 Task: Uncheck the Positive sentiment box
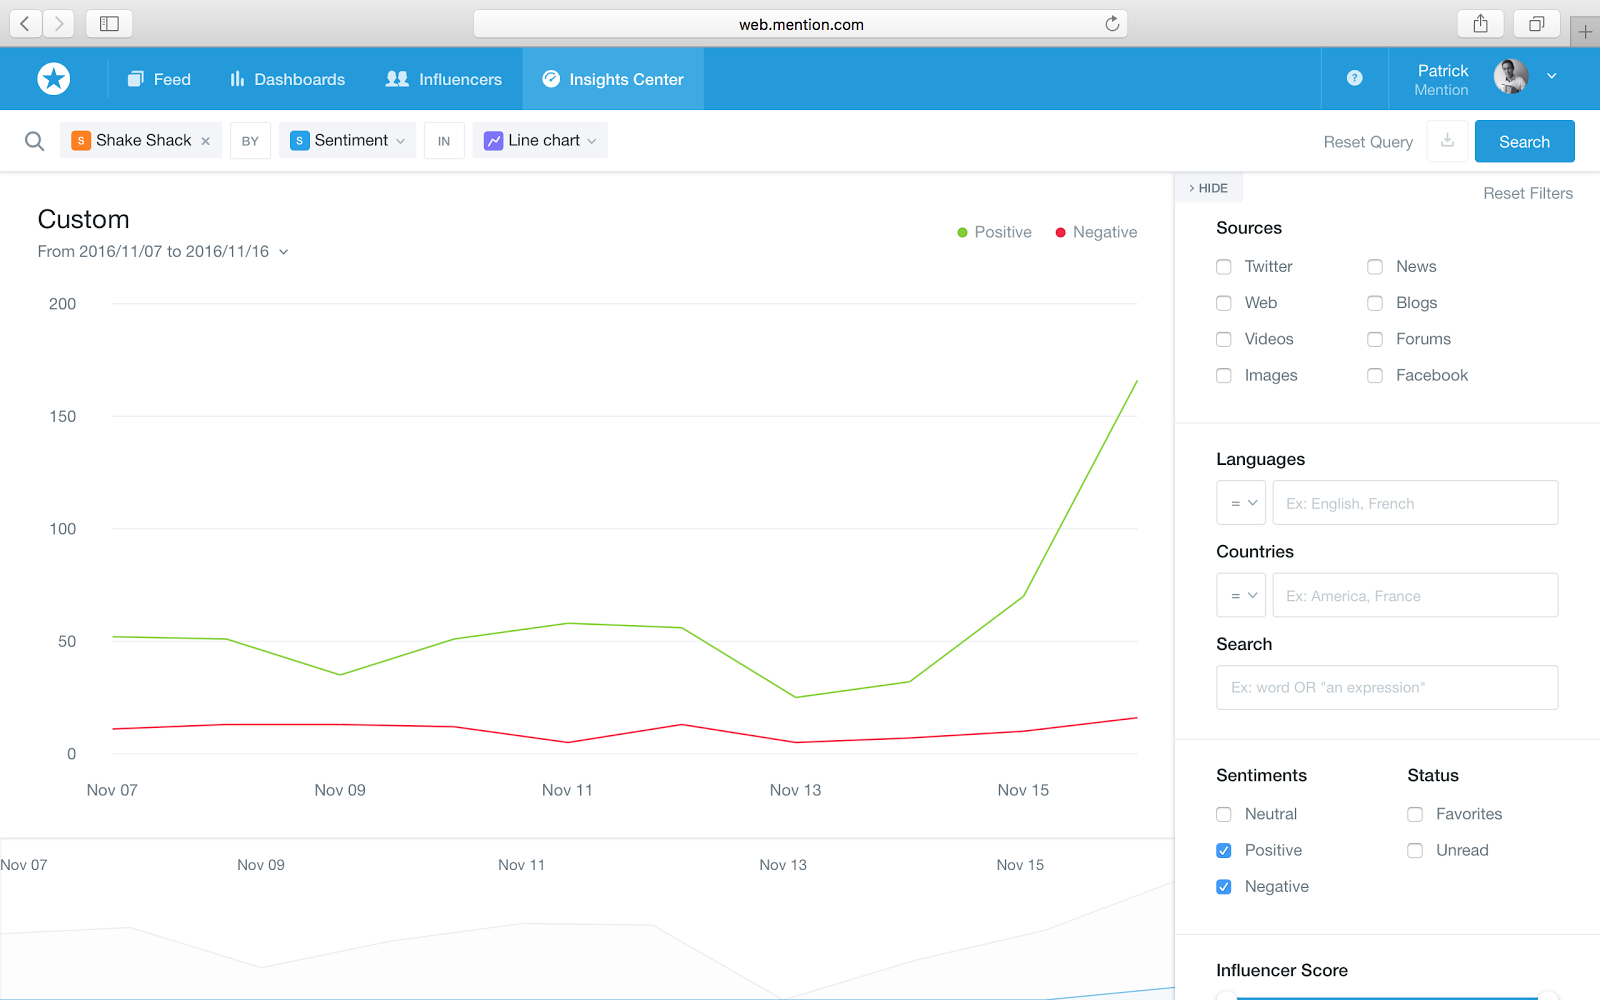[1224, 851]
